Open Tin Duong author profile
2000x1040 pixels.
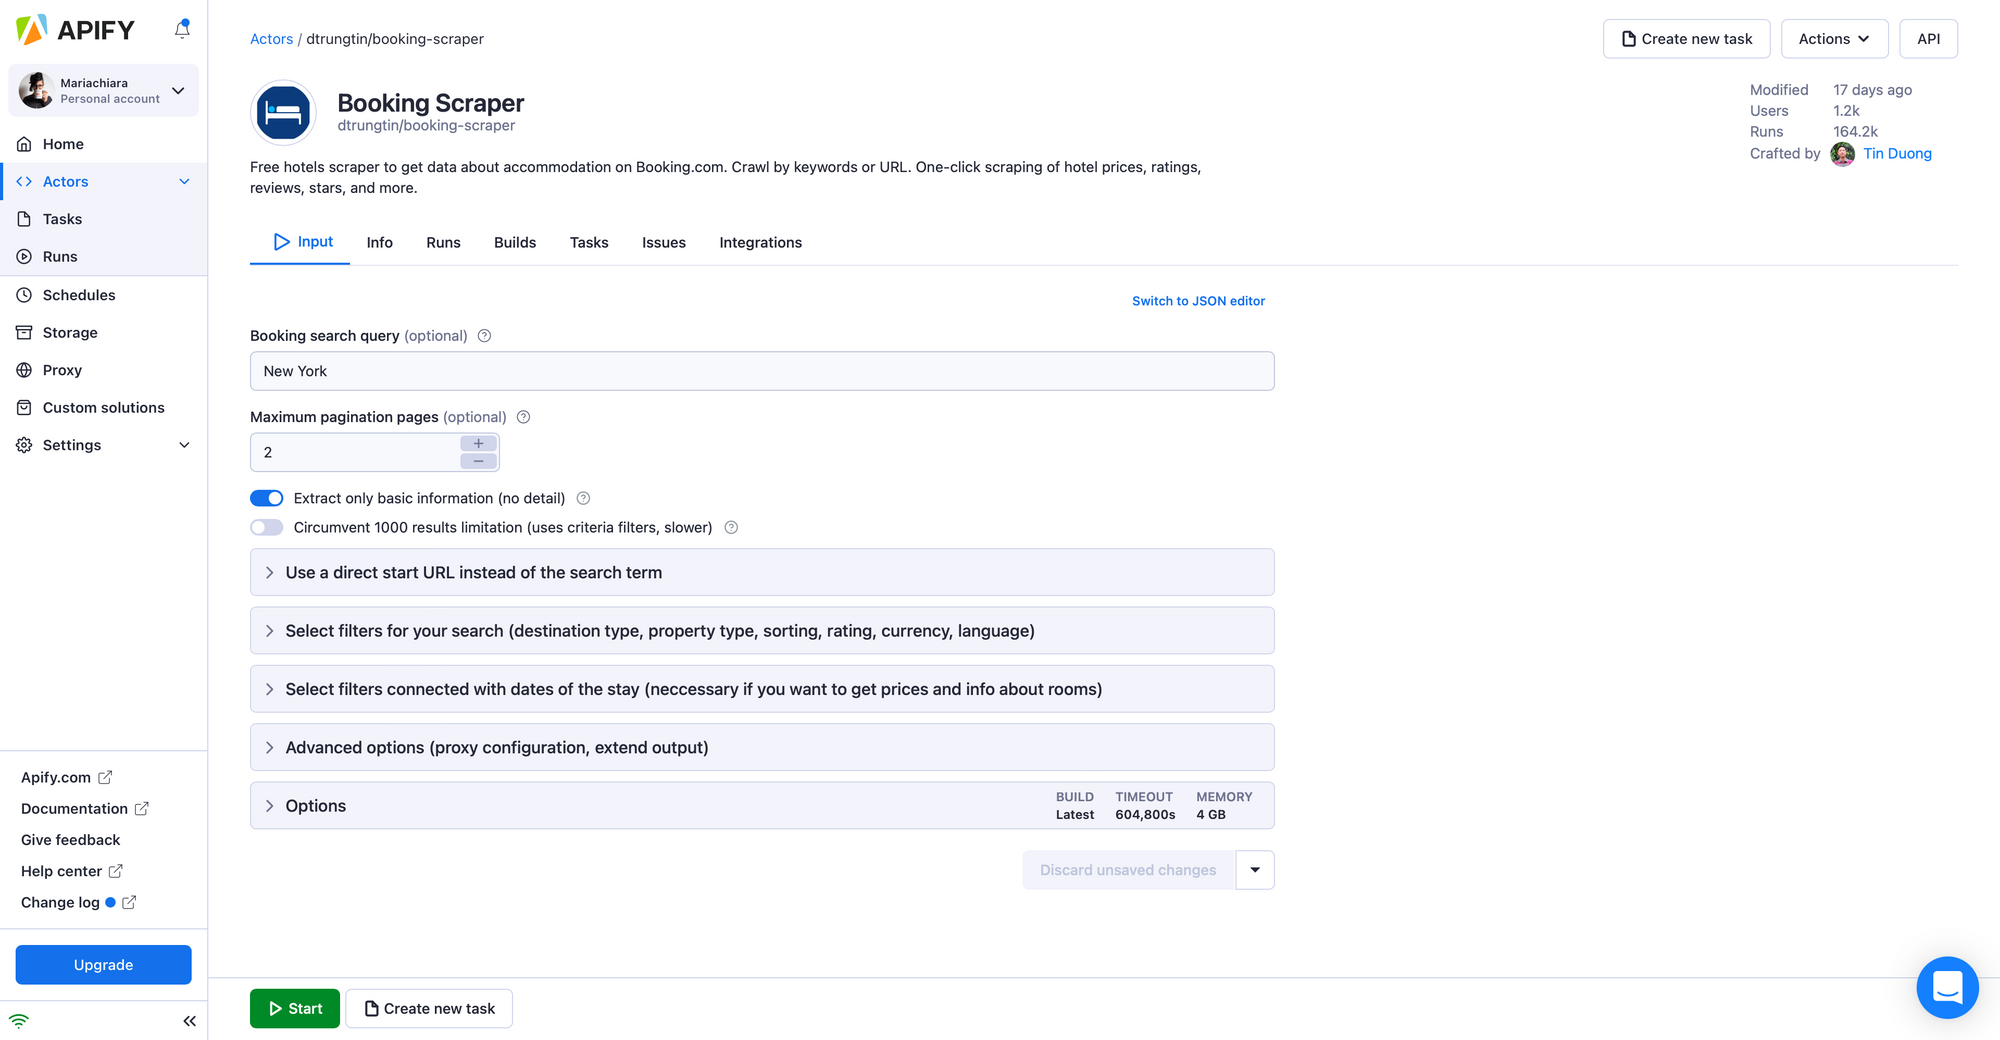[1897, 153]
